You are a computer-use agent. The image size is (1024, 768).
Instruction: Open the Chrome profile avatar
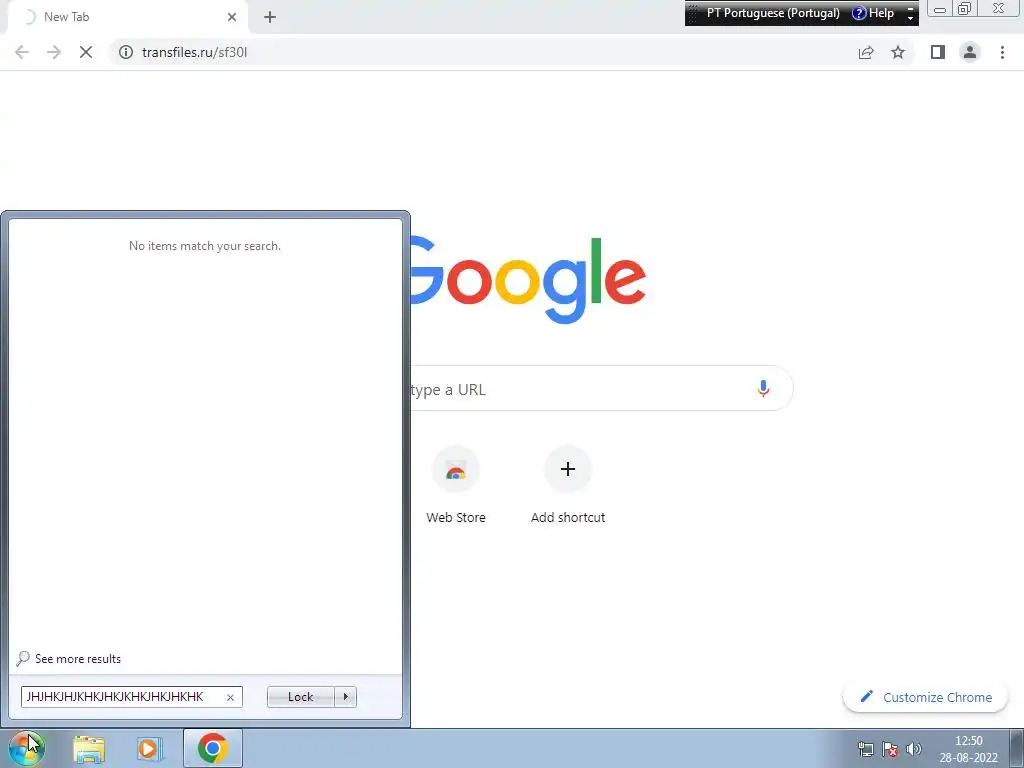[970, 52]
